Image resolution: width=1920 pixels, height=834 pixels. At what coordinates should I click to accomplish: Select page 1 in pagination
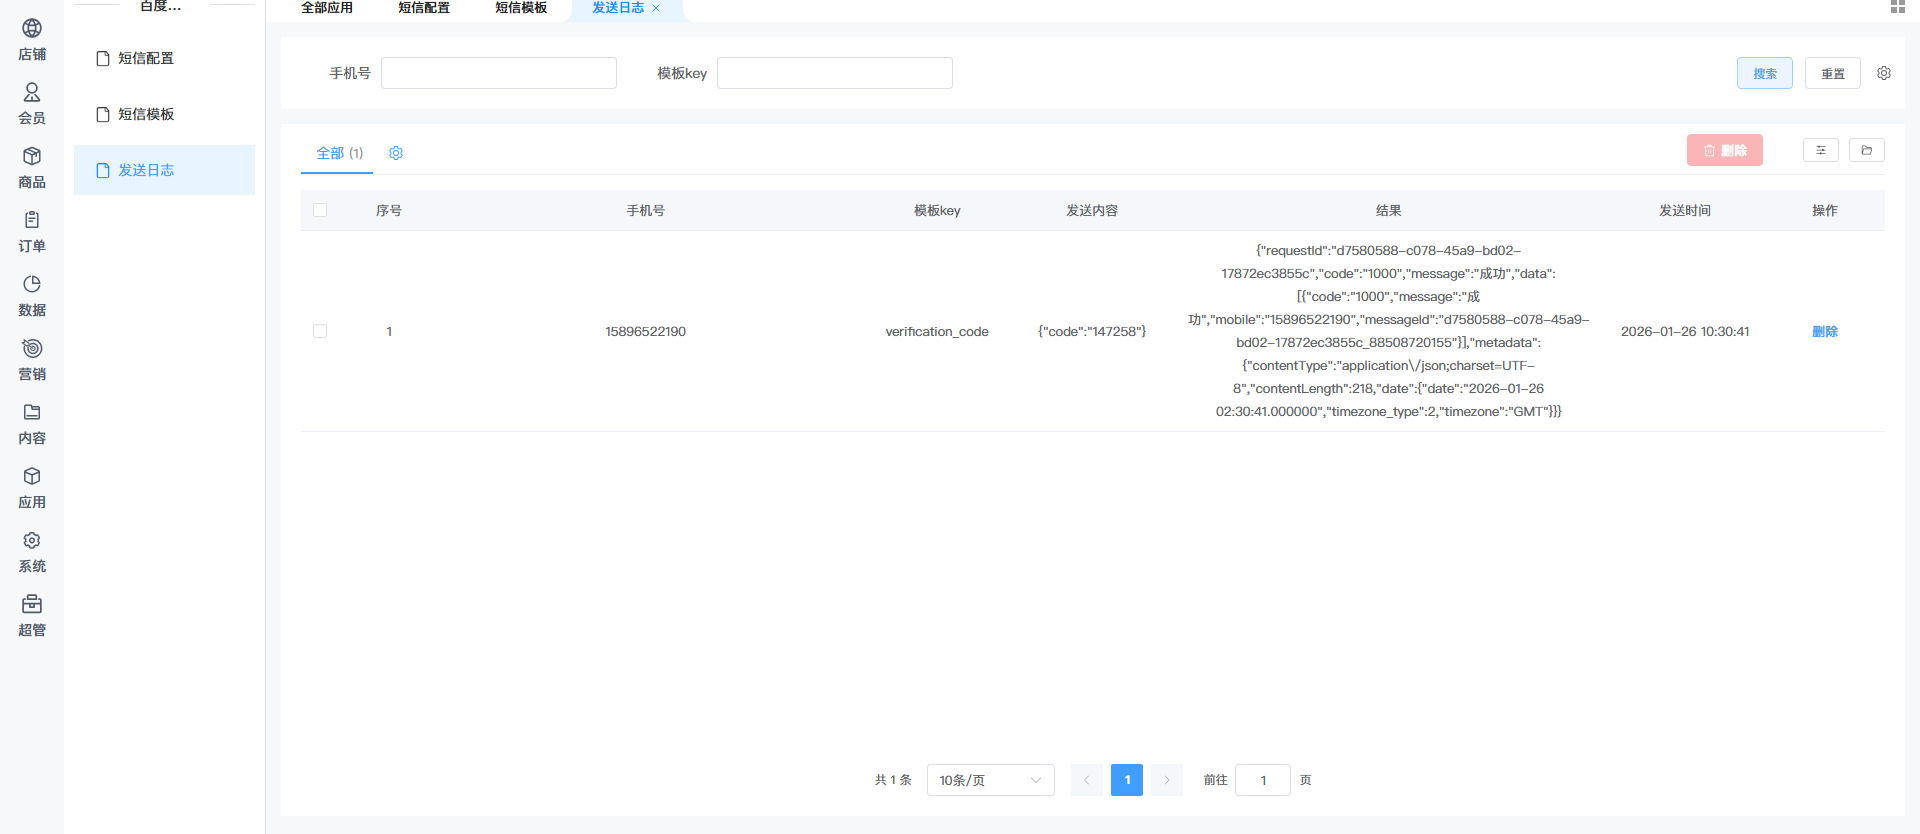coord(1127,780)
